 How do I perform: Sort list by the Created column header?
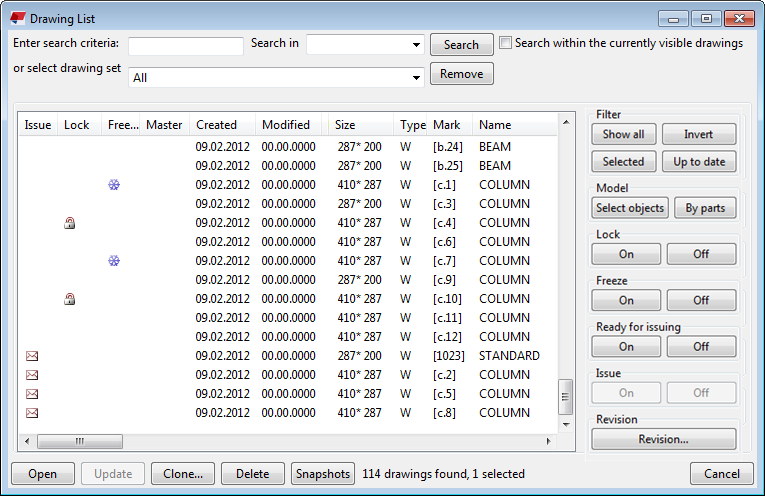click(217, 125)
